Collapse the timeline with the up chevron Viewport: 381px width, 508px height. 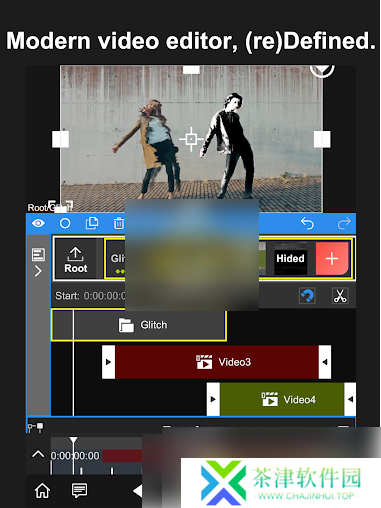[38, 454]
